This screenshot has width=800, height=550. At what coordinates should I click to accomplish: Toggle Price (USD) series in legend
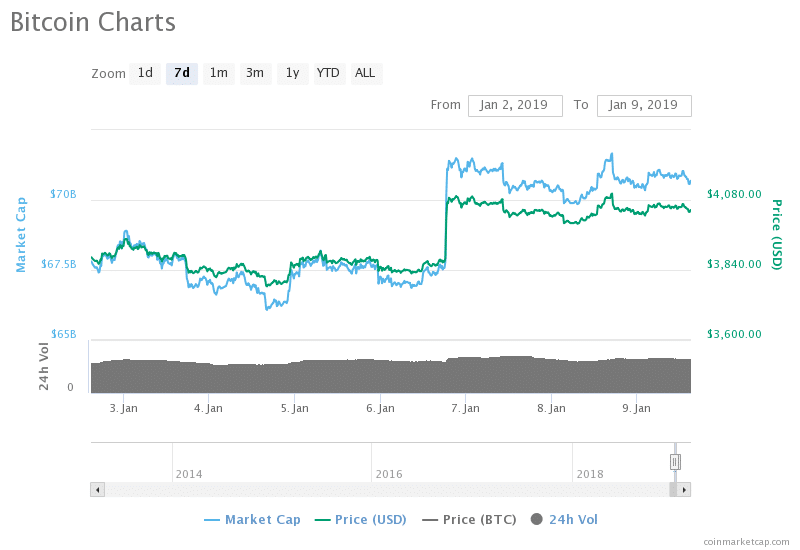[361, 520]
